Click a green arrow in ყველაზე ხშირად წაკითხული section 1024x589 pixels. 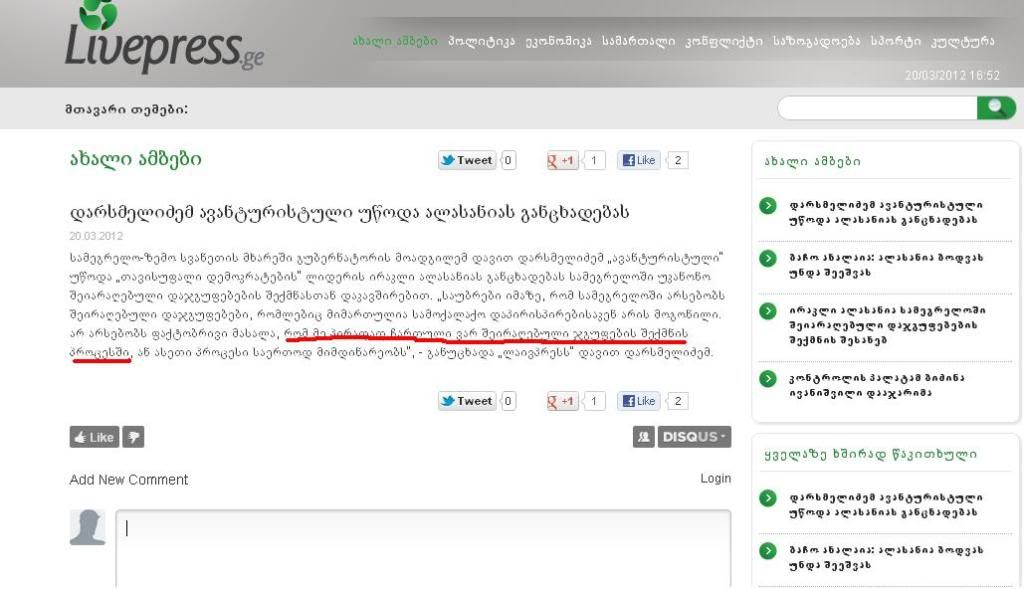point(769,497)
